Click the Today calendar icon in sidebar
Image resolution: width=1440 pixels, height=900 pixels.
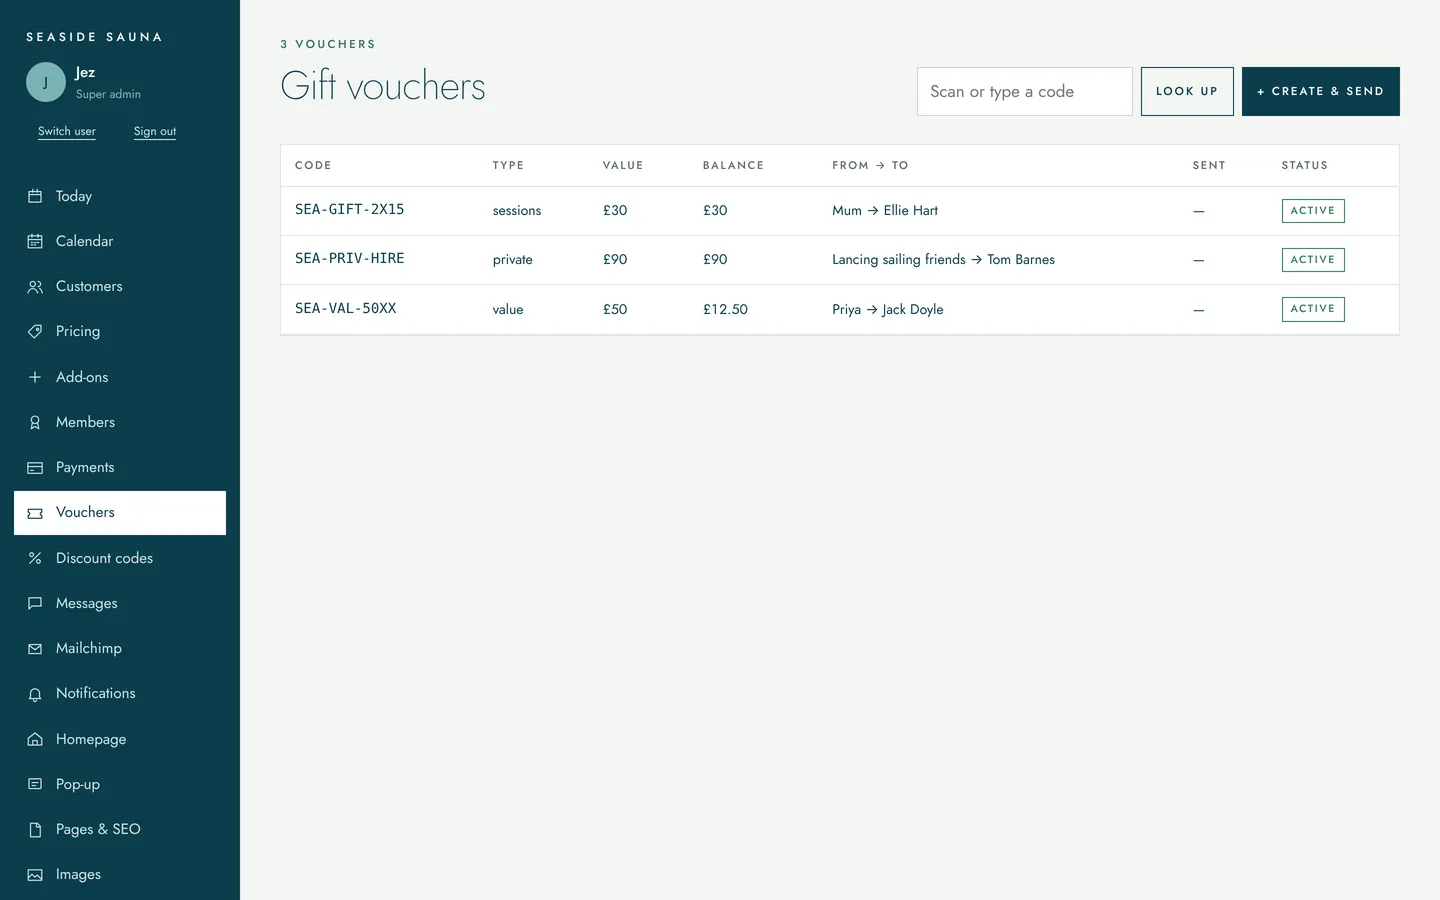click(35, 196)
